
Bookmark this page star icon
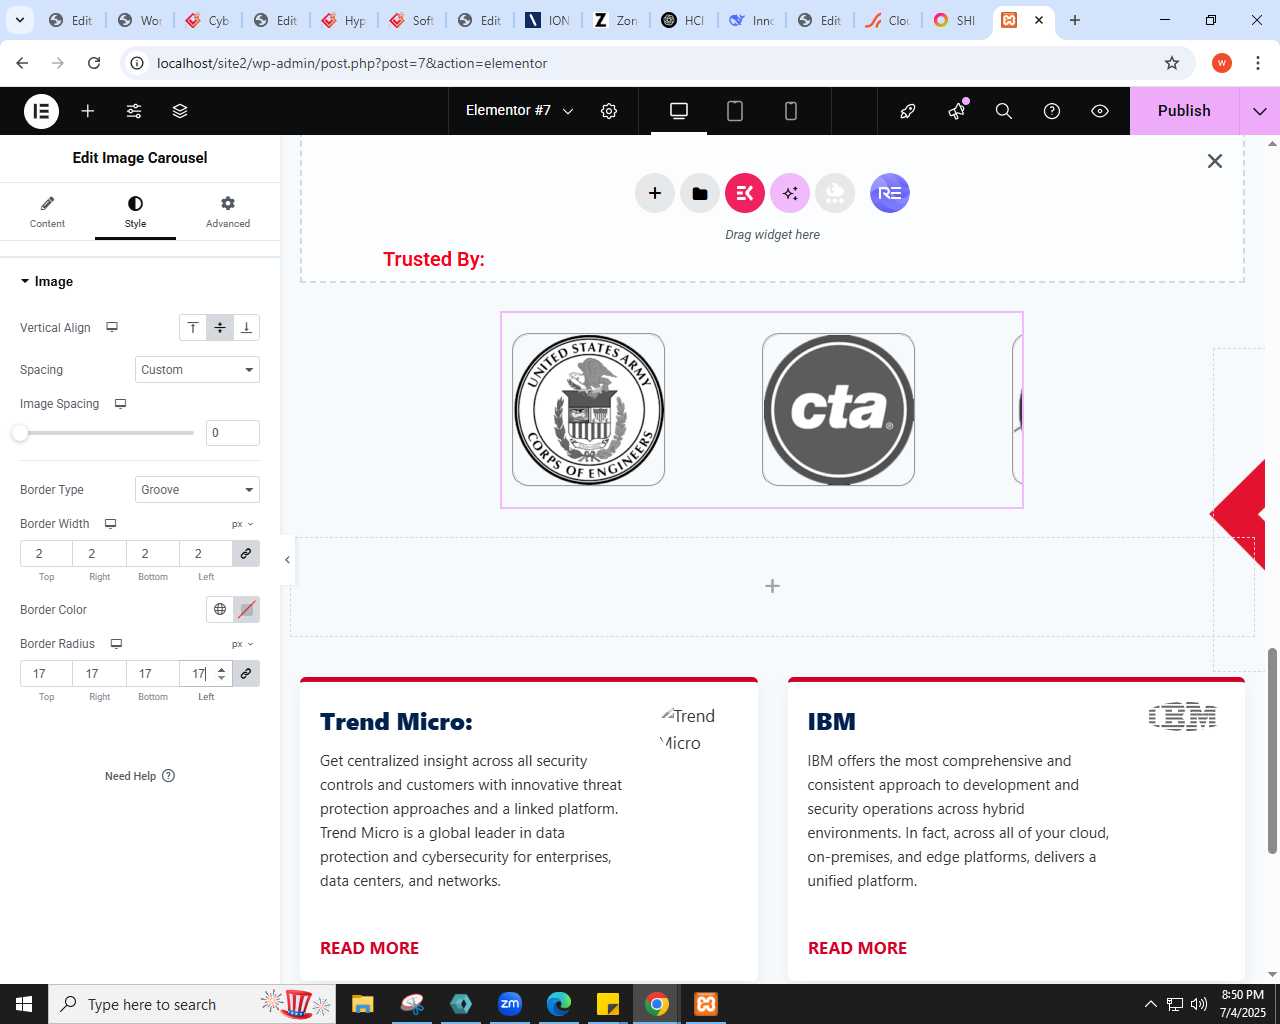[x=1172, y=63]
